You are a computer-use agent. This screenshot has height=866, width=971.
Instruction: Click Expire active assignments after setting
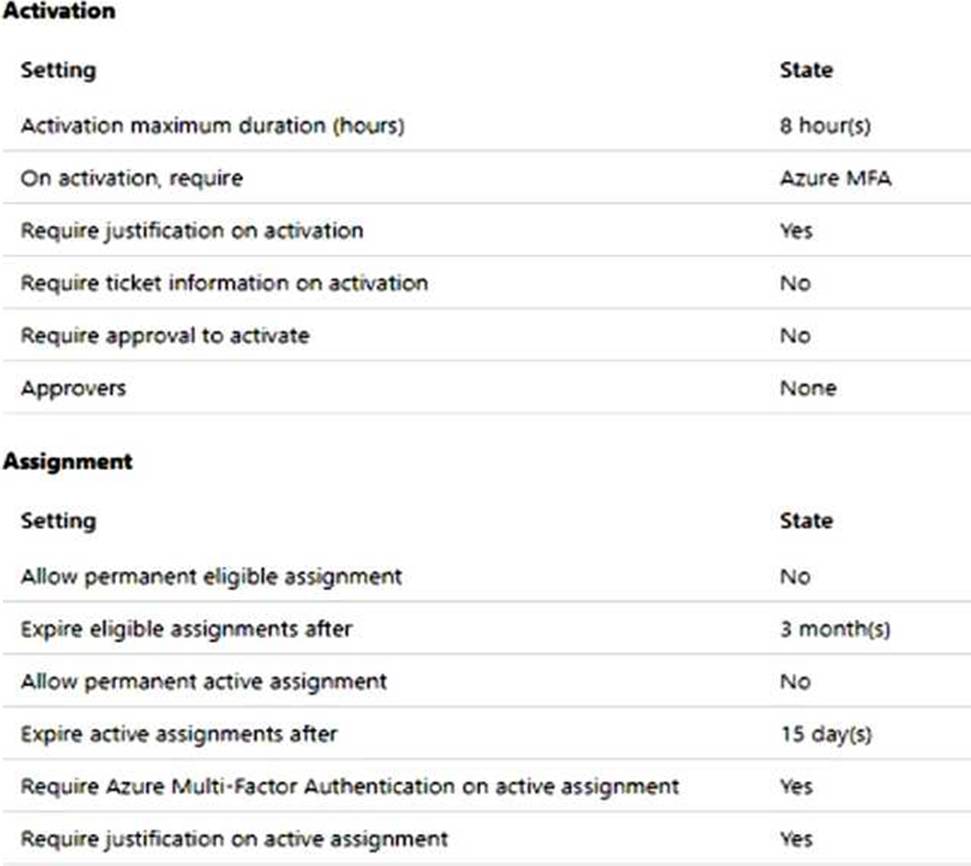click(x=180, y=734)
